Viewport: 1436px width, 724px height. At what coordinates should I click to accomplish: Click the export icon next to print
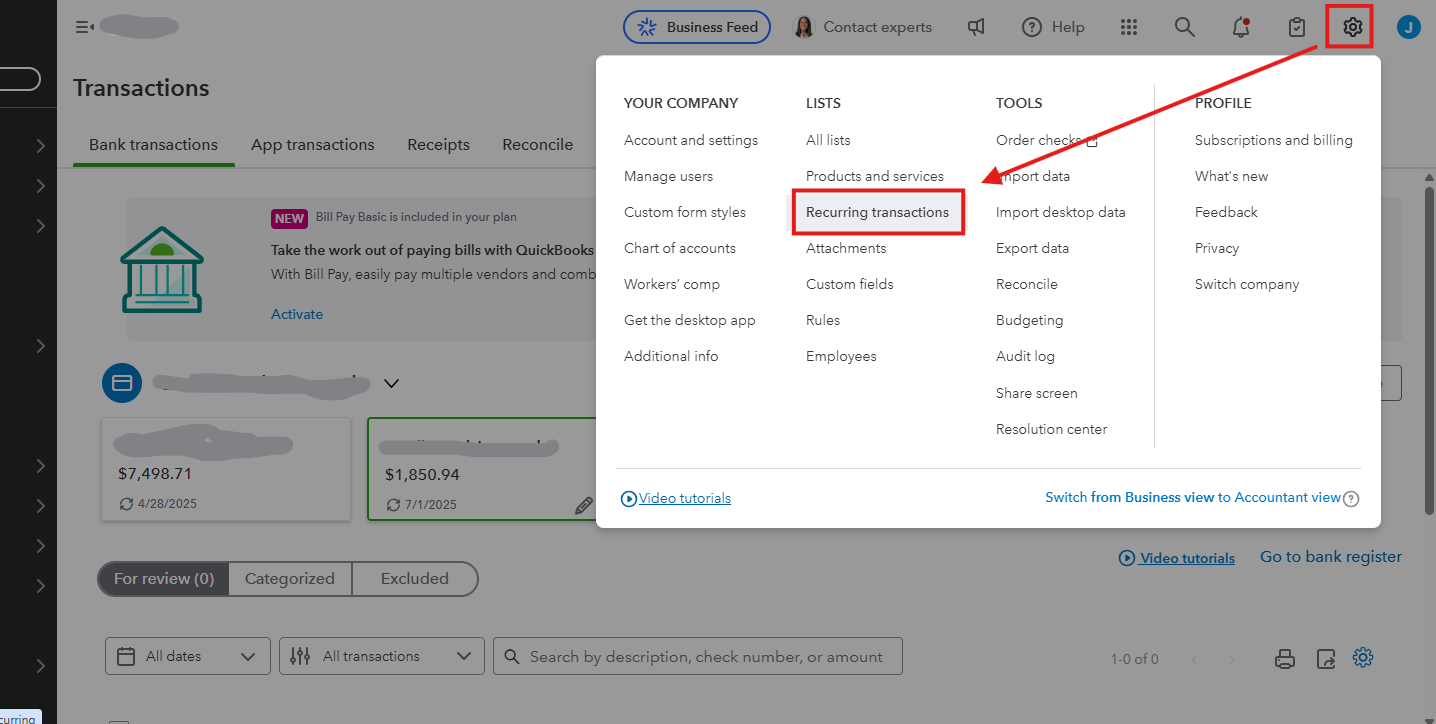coord(1326,658)
